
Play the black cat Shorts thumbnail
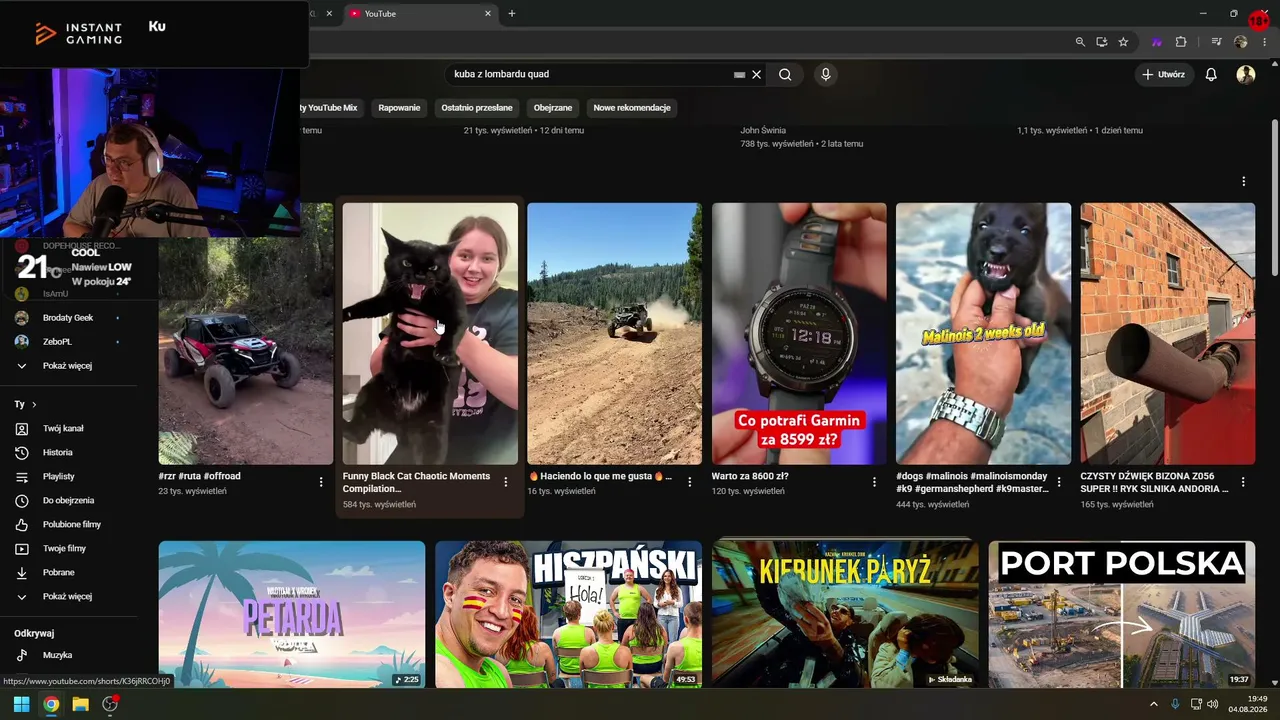[x=430, y=334]
